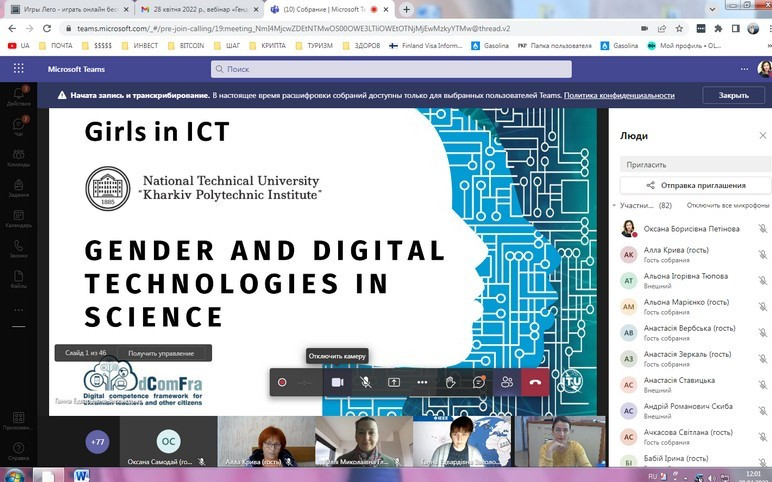
Task: Open the Calendar (Календарь) sidebar icon
Action: [18, 219]
